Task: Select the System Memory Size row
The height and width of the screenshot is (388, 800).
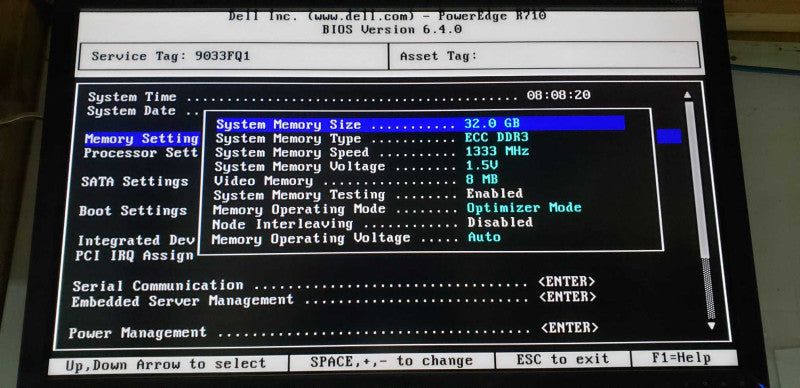Action: [x=420, y=124]
